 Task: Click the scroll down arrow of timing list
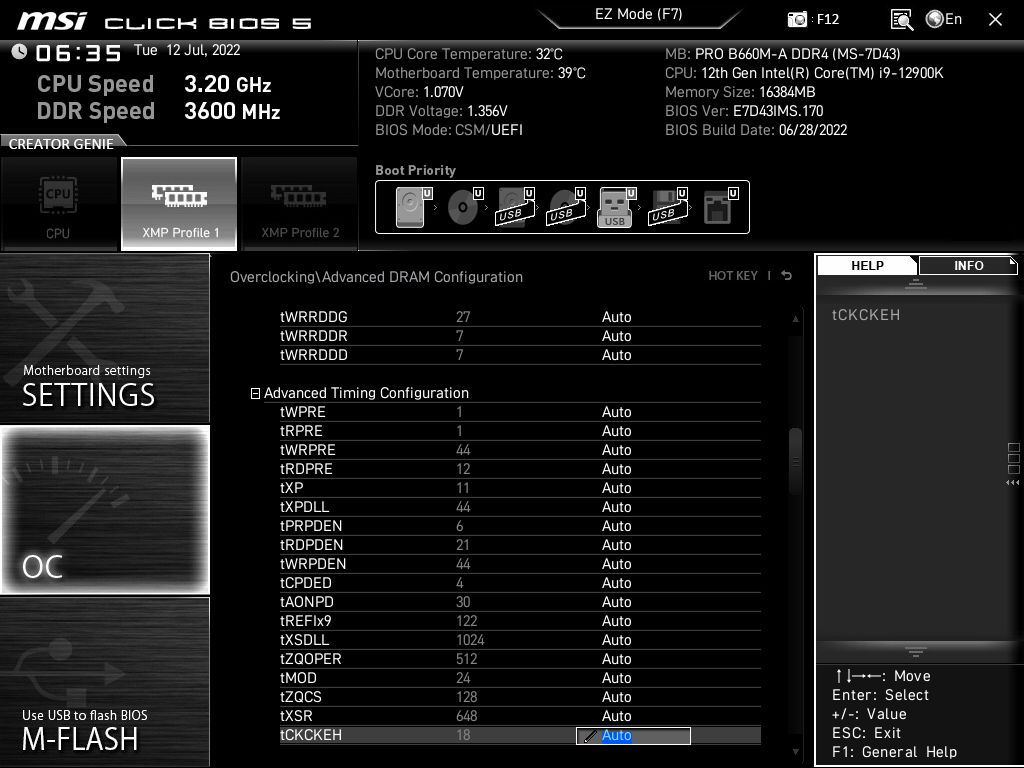(795, 752)
